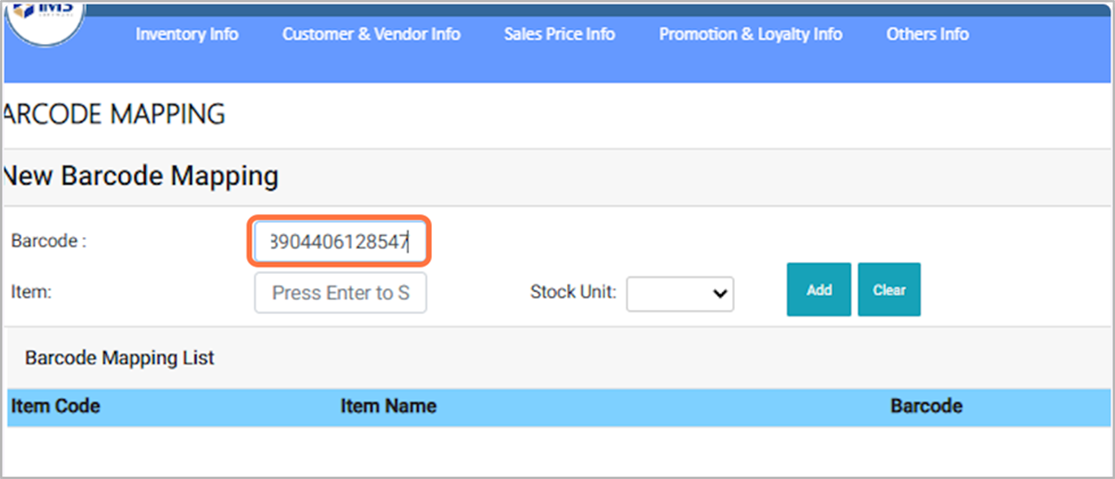The image size is (1115, 479).
Task: Click the Item Code column header
Action: click(56, 406)
